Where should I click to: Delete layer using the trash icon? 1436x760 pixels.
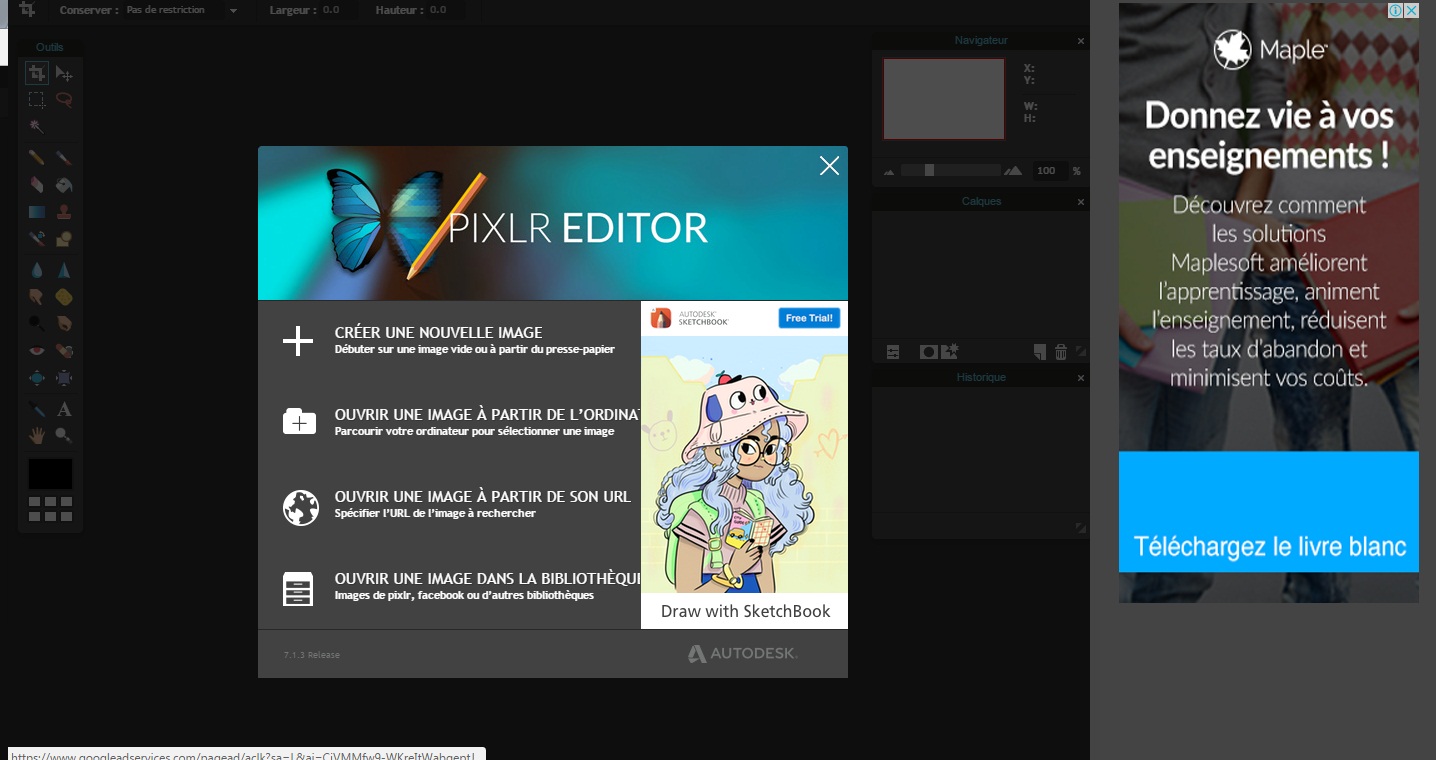[1061, 352]
